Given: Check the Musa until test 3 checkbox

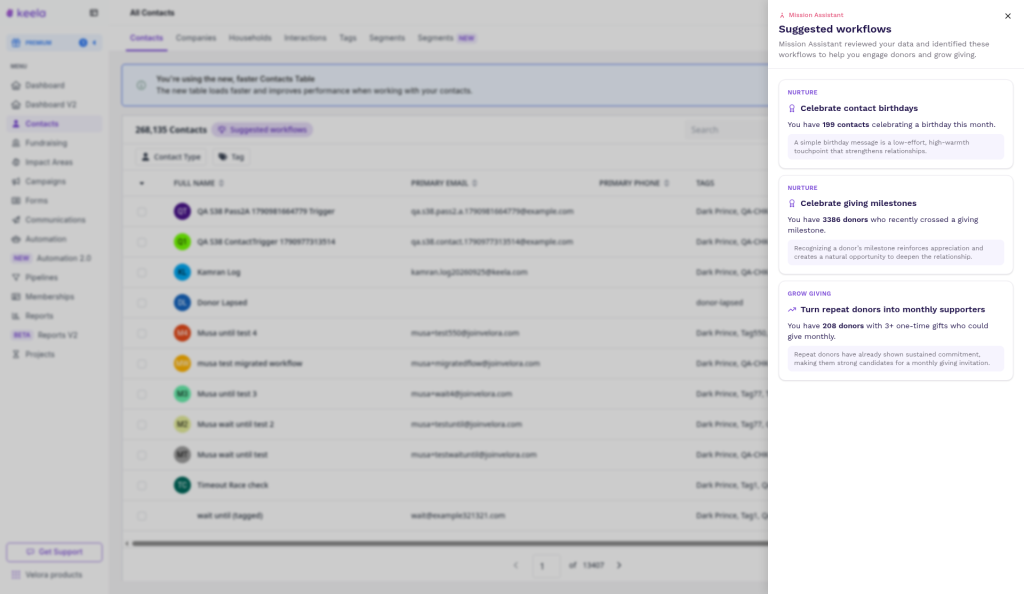Looking at the screenshot, I should (142, 394).
